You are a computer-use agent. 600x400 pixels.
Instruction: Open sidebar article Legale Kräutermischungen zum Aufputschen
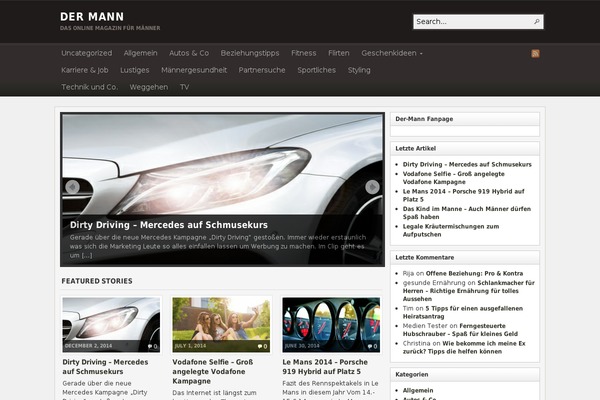pos(451,230)
